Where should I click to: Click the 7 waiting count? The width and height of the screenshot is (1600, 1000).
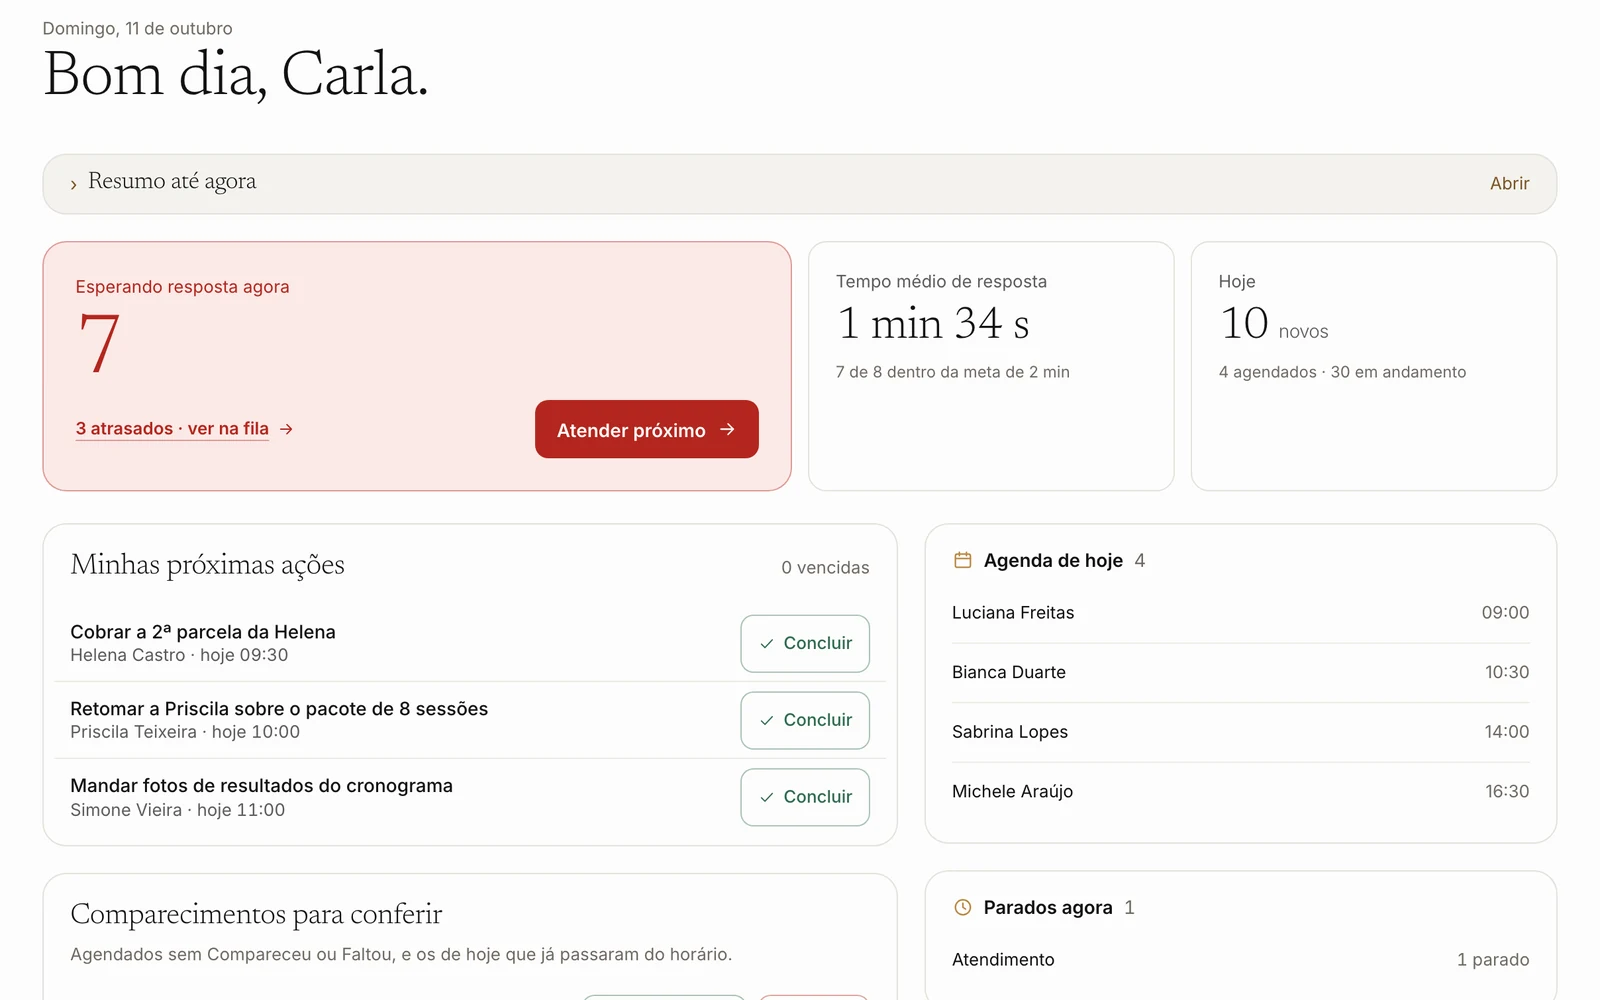pyautogui.click(x=99, y=343)
